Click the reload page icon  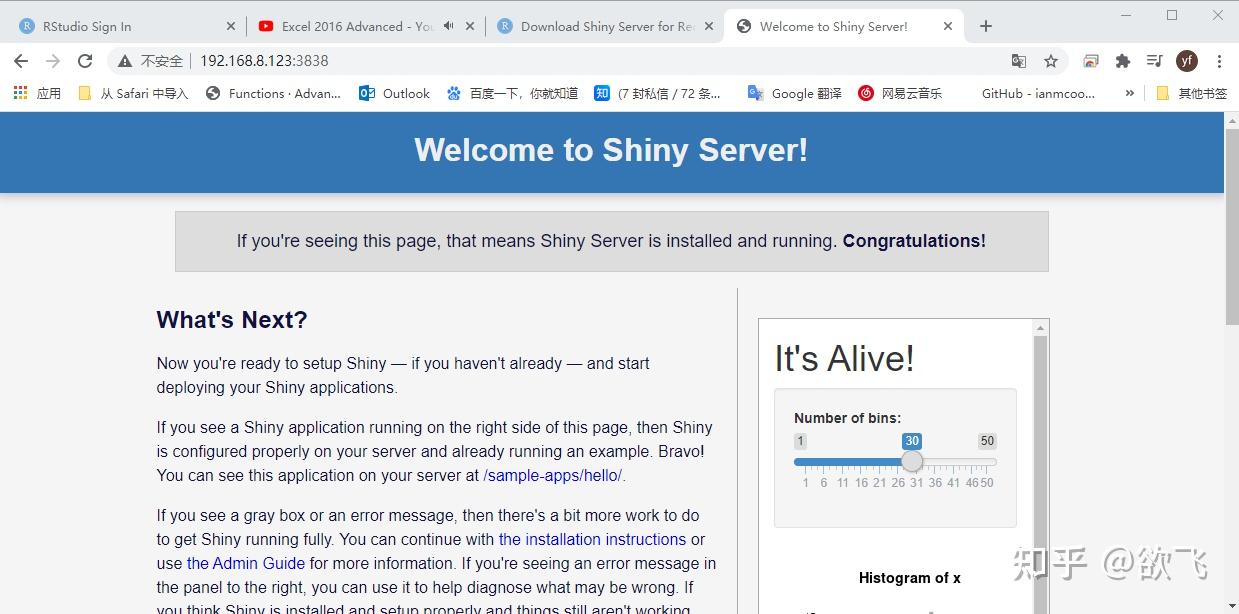point(84,61)
